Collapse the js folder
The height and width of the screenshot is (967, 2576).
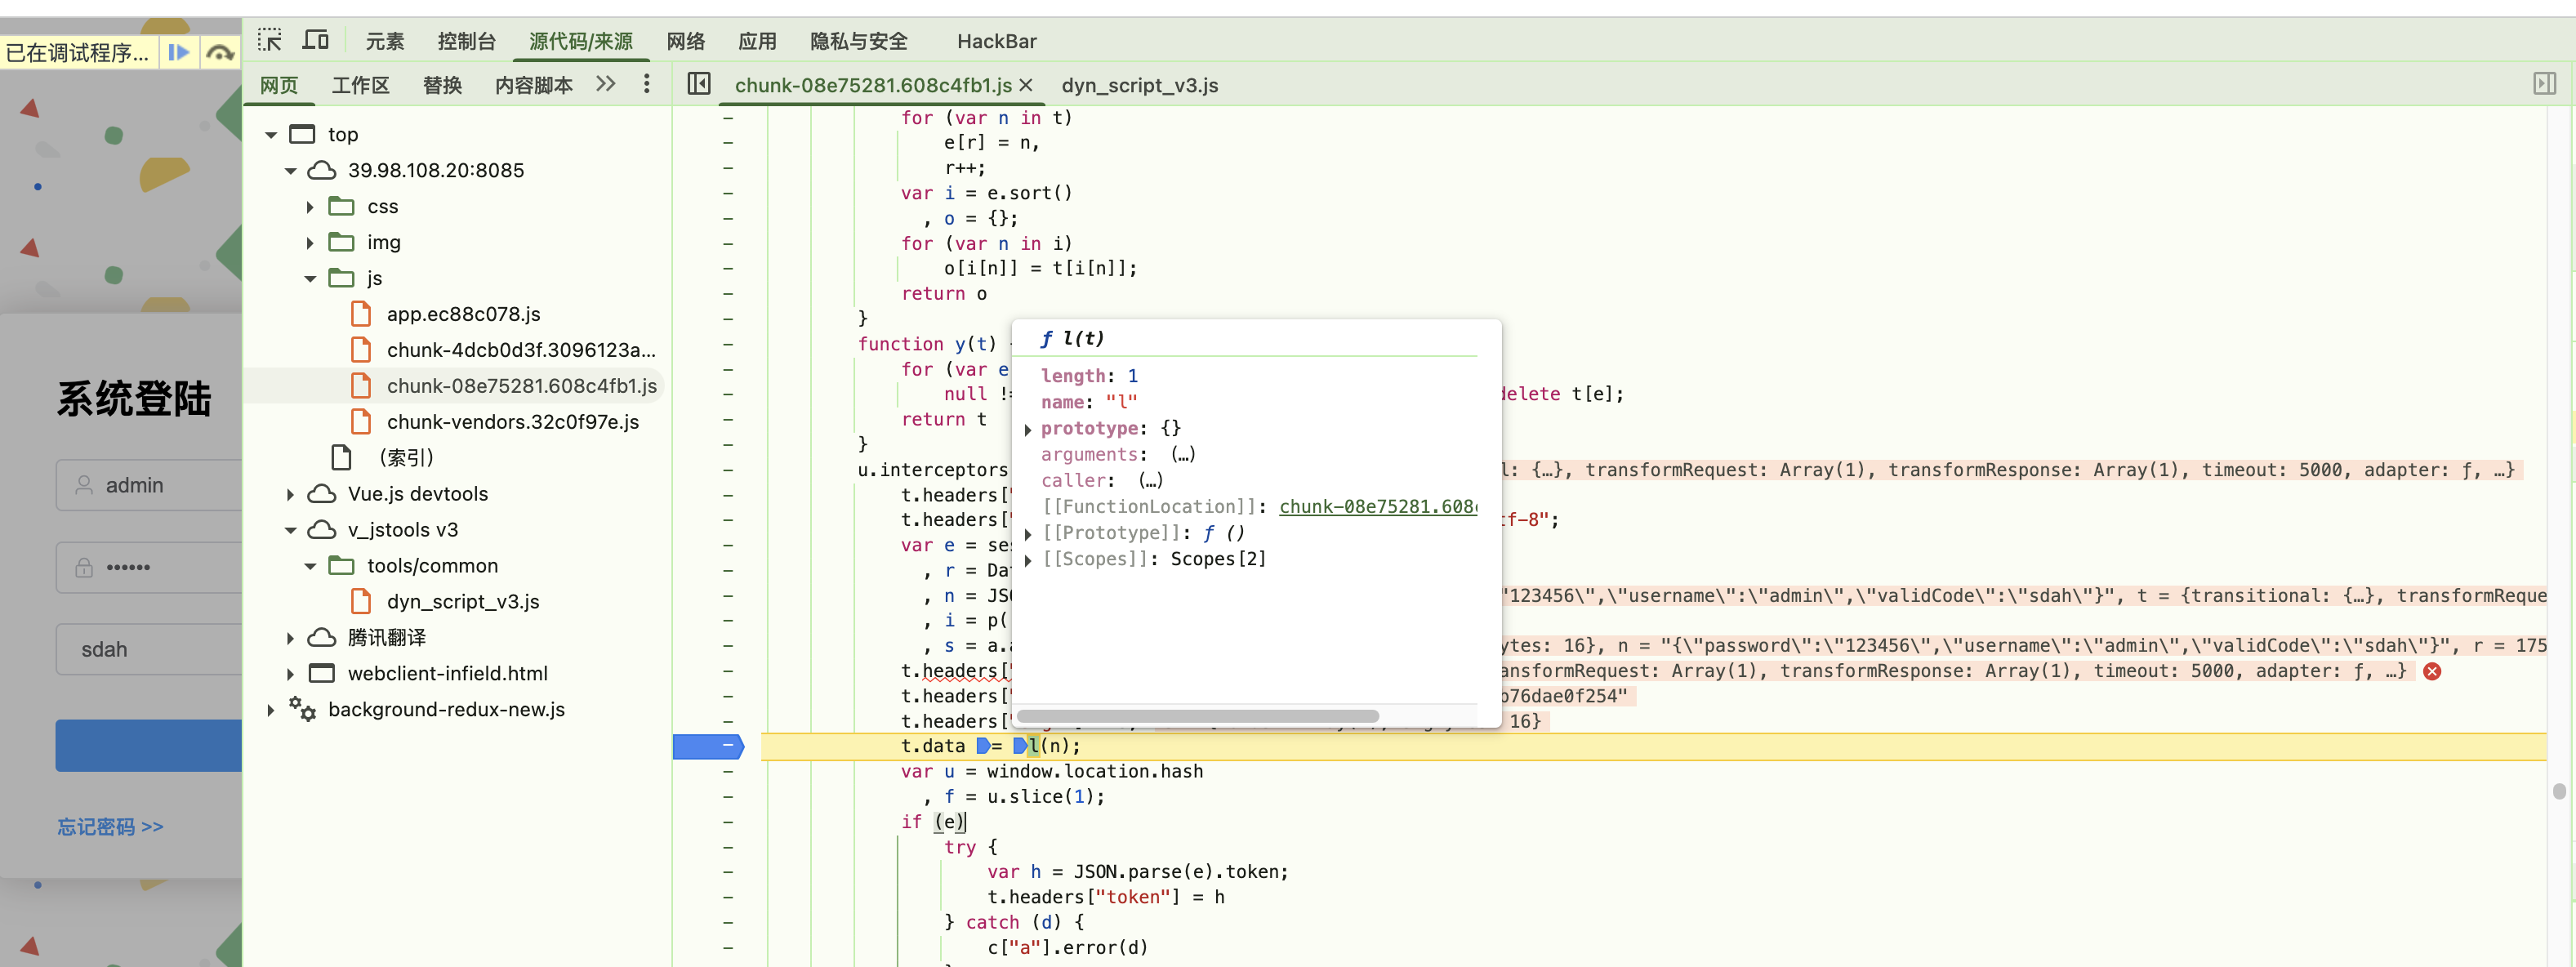(x=310, y=278)
